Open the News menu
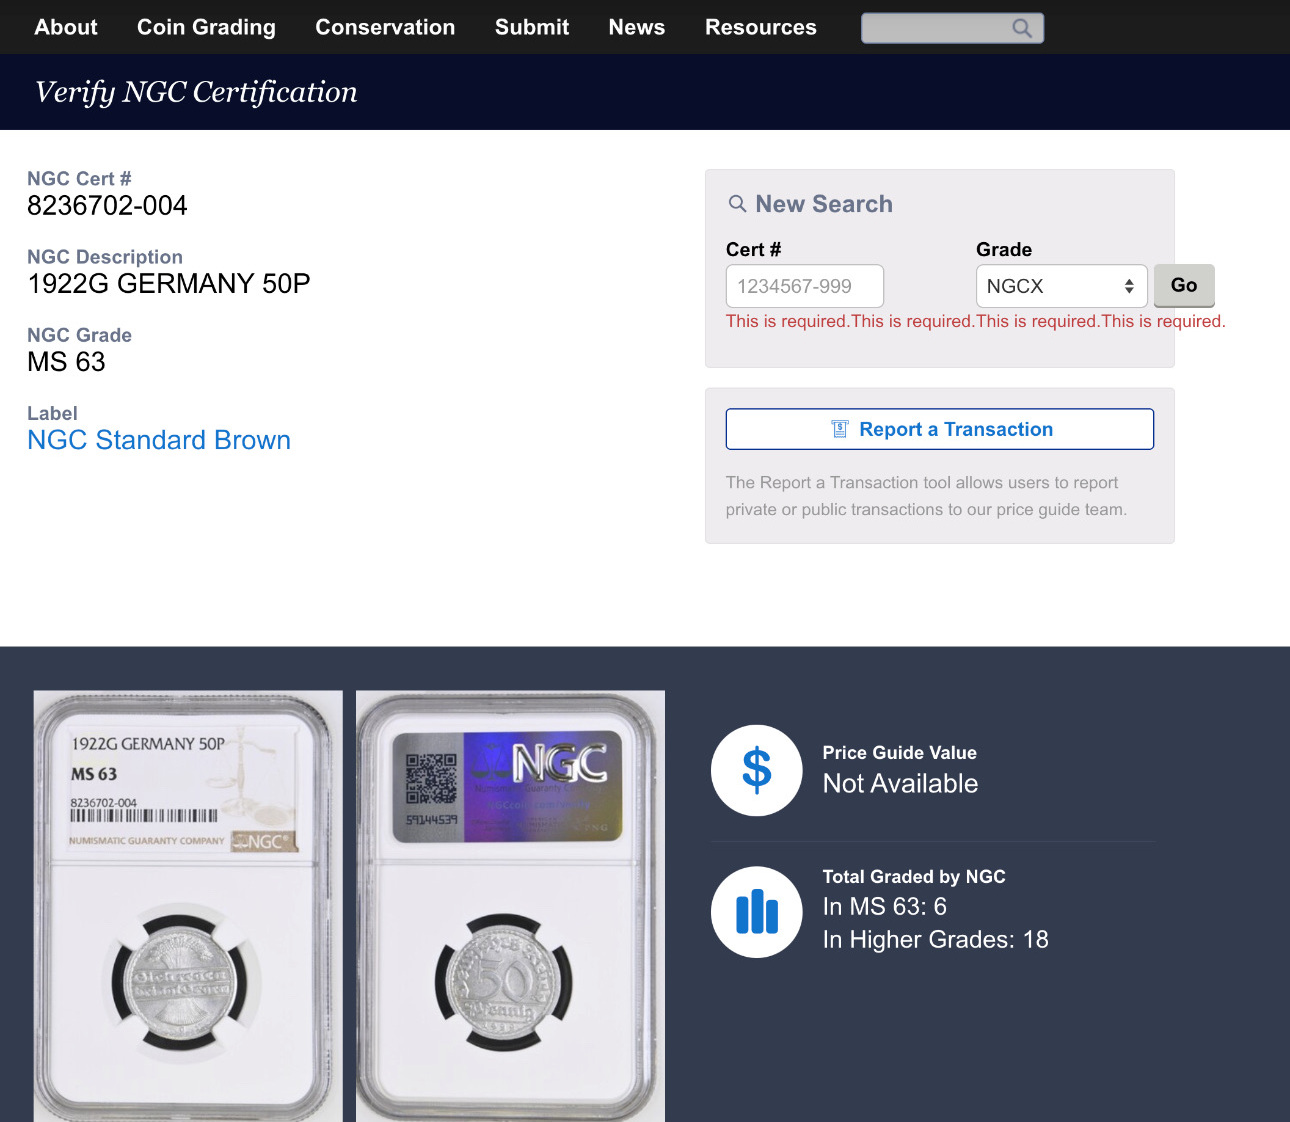1290x1122 pixels. (637, 27)
